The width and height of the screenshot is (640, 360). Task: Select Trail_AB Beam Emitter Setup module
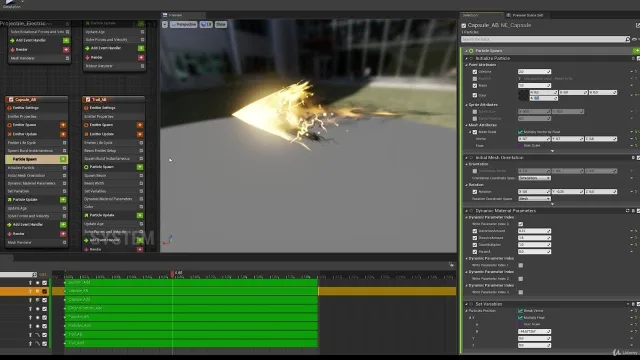(113, 151)
